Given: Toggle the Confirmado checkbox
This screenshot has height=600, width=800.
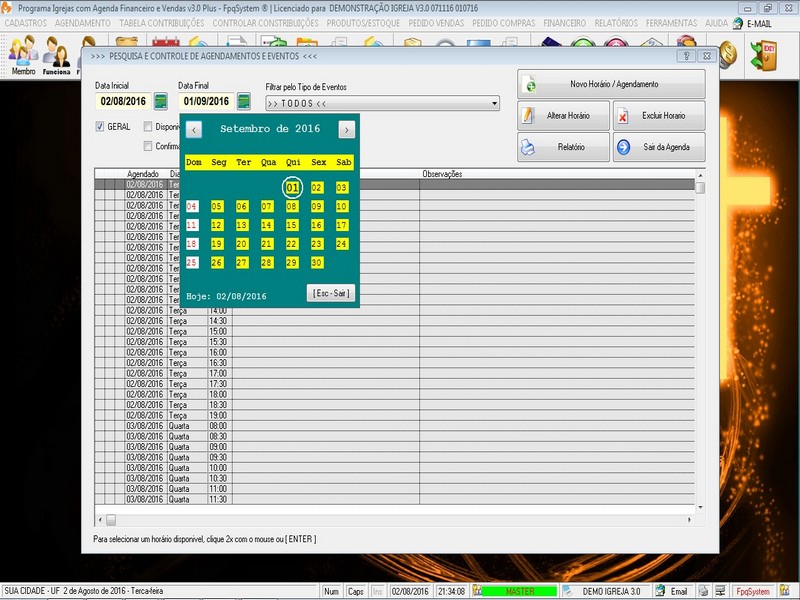Looking at the screenshot, I should click(x=147, y=146).
